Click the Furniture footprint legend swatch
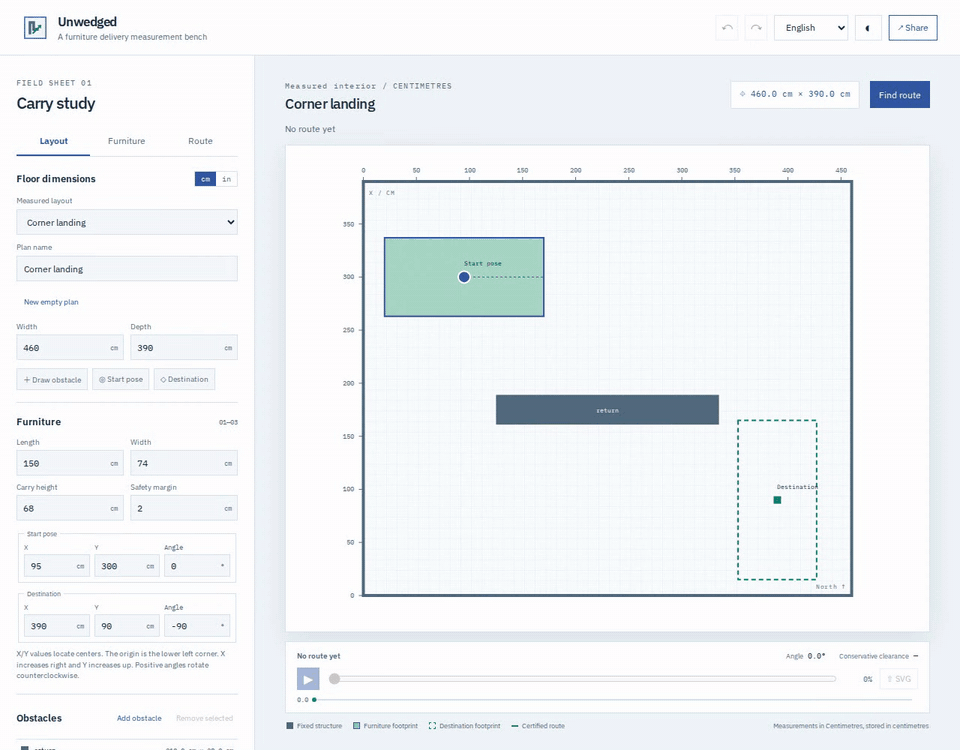The width and height of the screenshot is (960, 750). tap(356, 726)
